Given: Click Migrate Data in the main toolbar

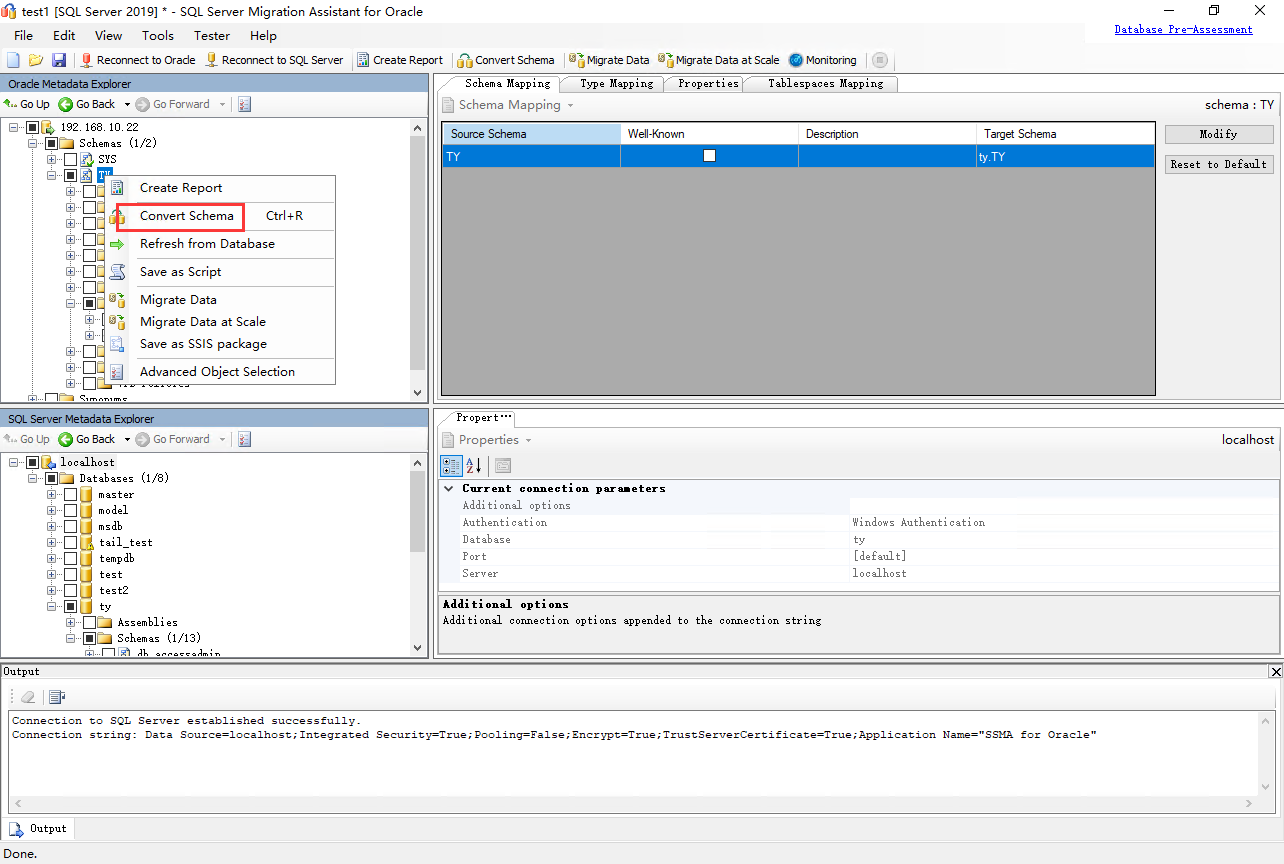Looking at the screenshot, I should (609, 60).
